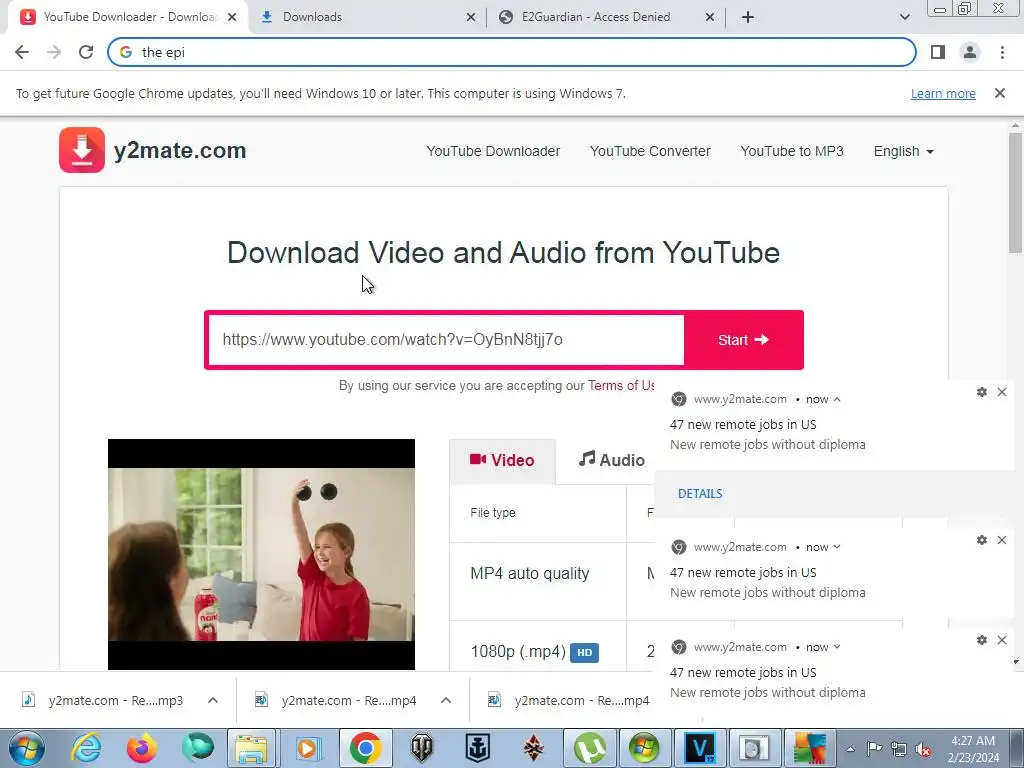Reload the page with the refresh icon
Viewport: 1024px width, 768px height.
tap(86, 52)
